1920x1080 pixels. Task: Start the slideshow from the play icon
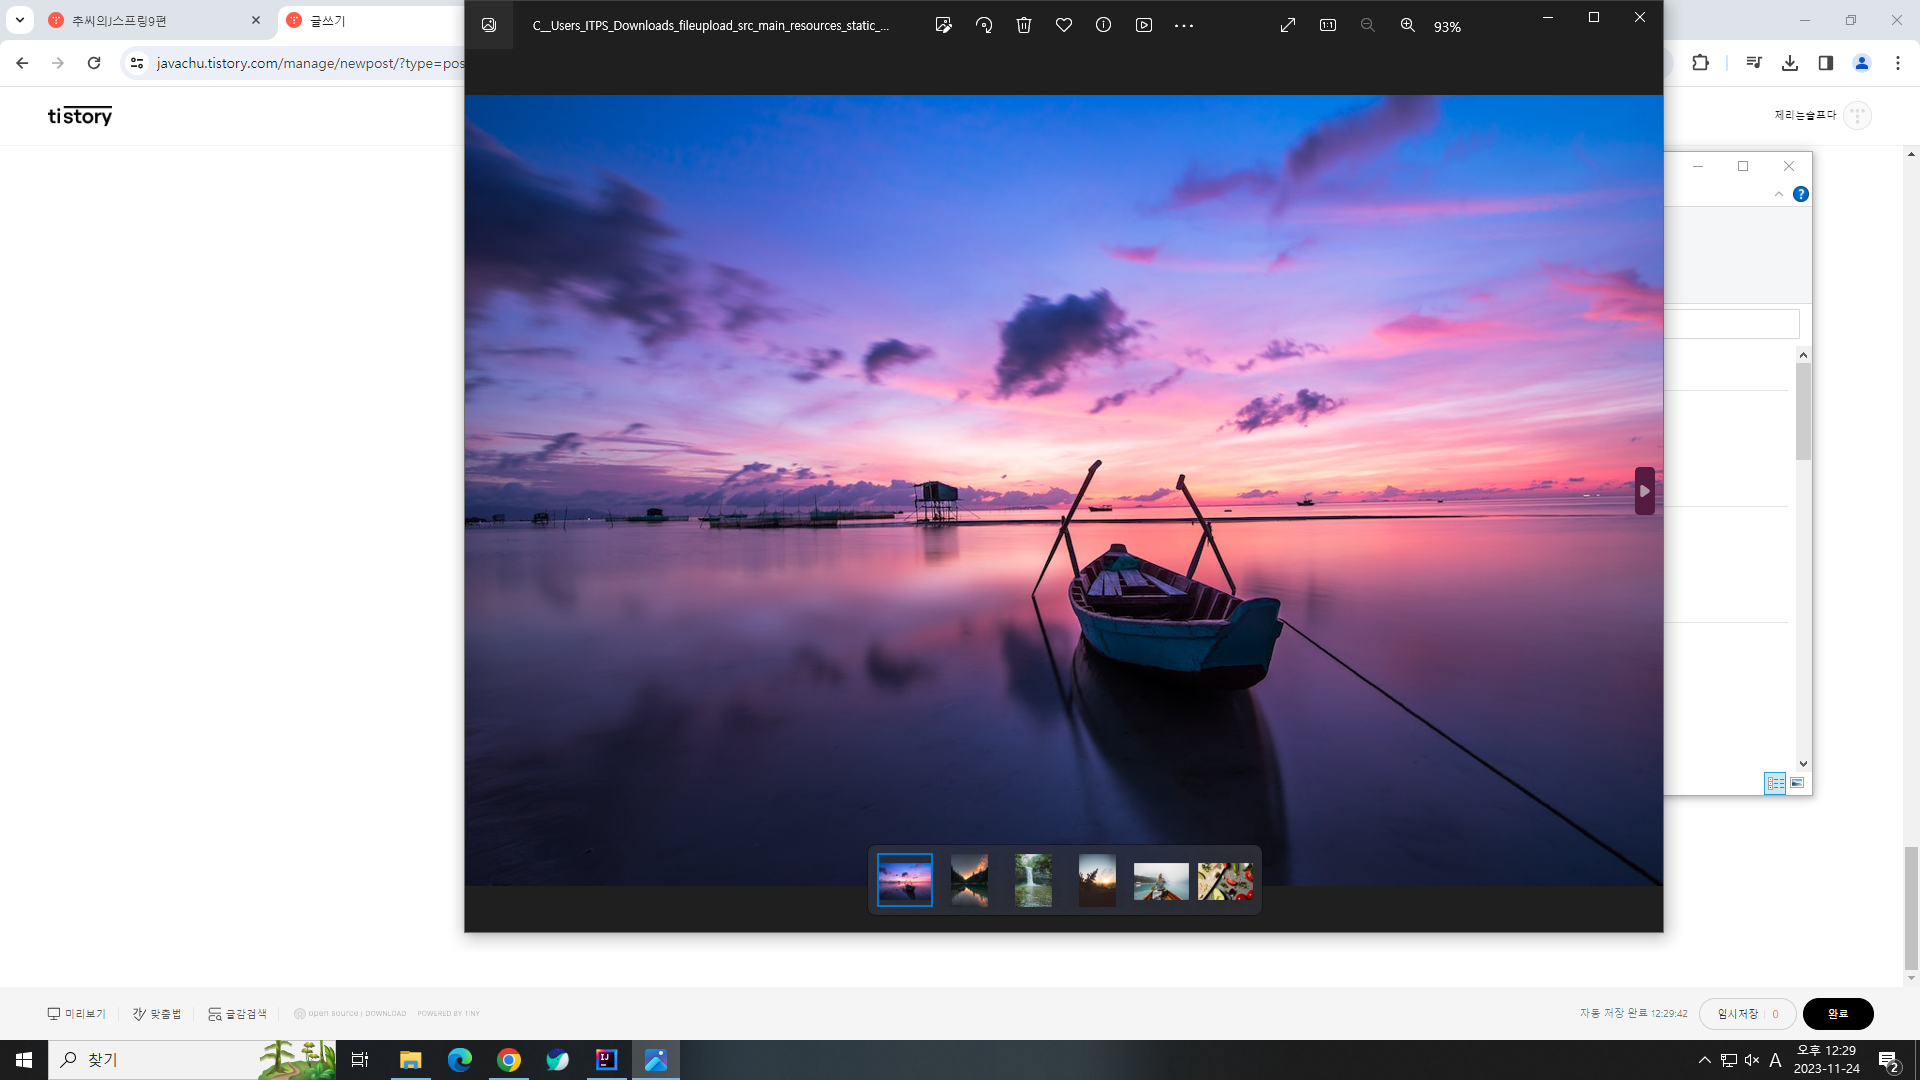(x=1144, y=25)
